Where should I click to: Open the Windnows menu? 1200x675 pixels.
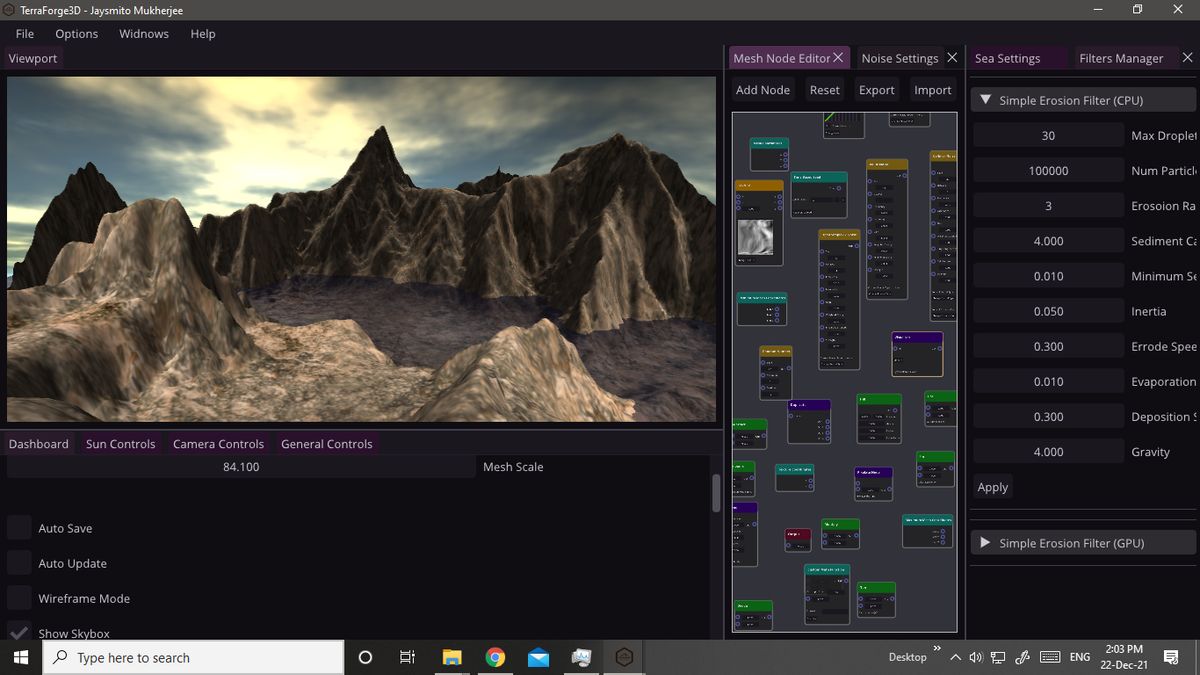click(x=143, y=33)
